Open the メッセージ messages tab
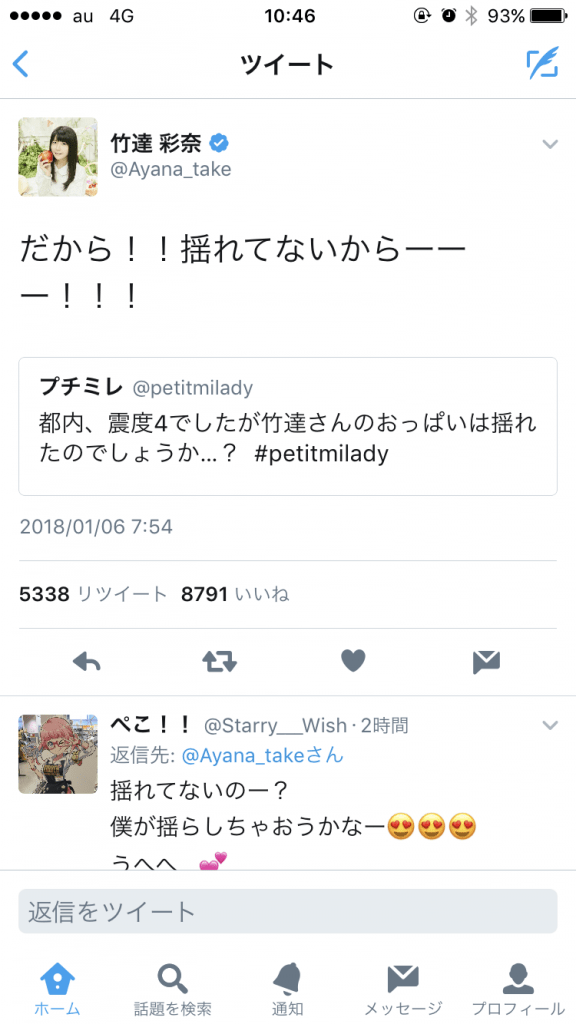Screen dimensions: 576x1024 click(x=403, y=989)
